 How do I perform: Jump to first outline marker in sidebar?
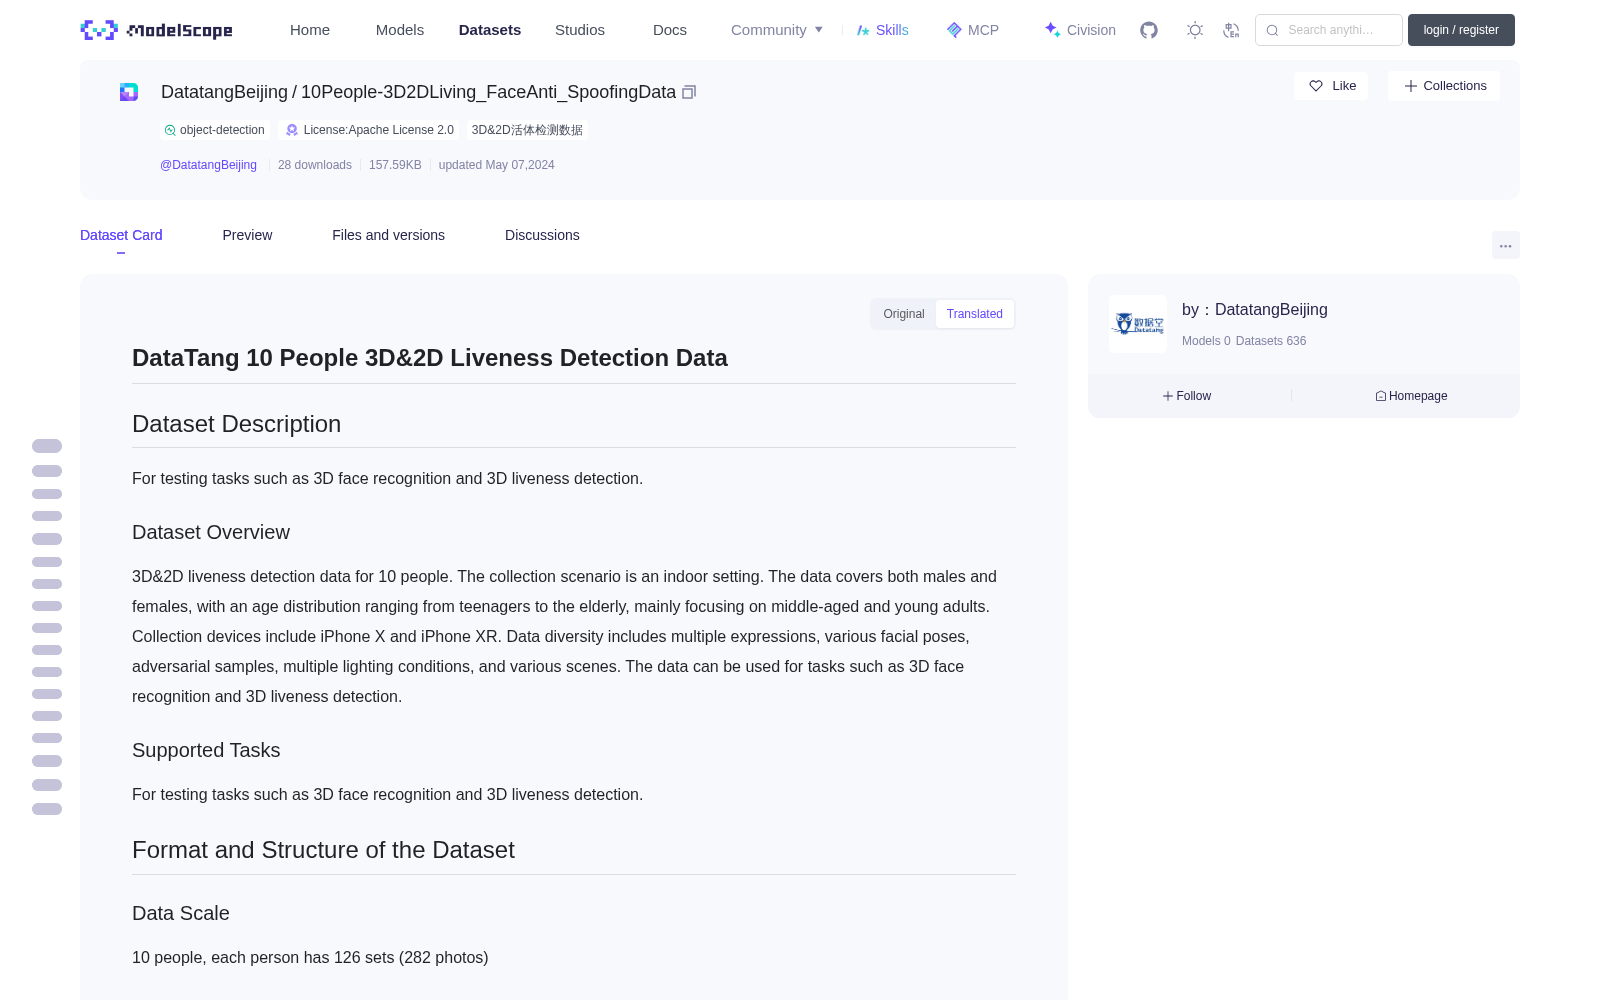click(47, 446)
